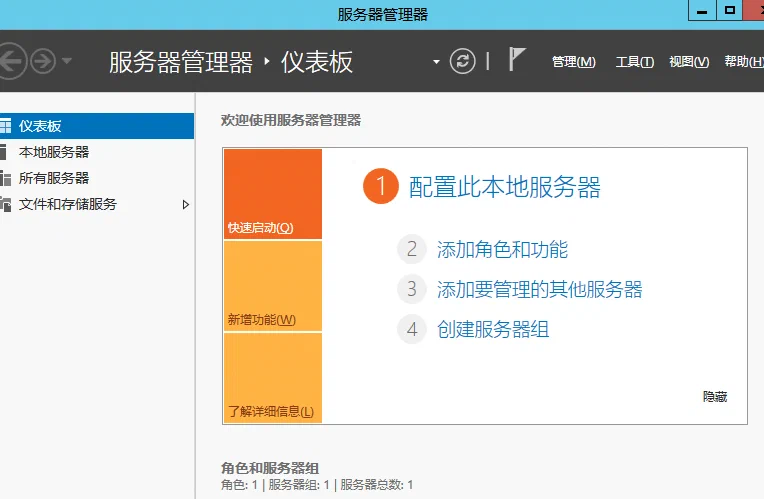
Task: Open breadcrumb dropdown arrow near refresh
Action: (436, 62)
